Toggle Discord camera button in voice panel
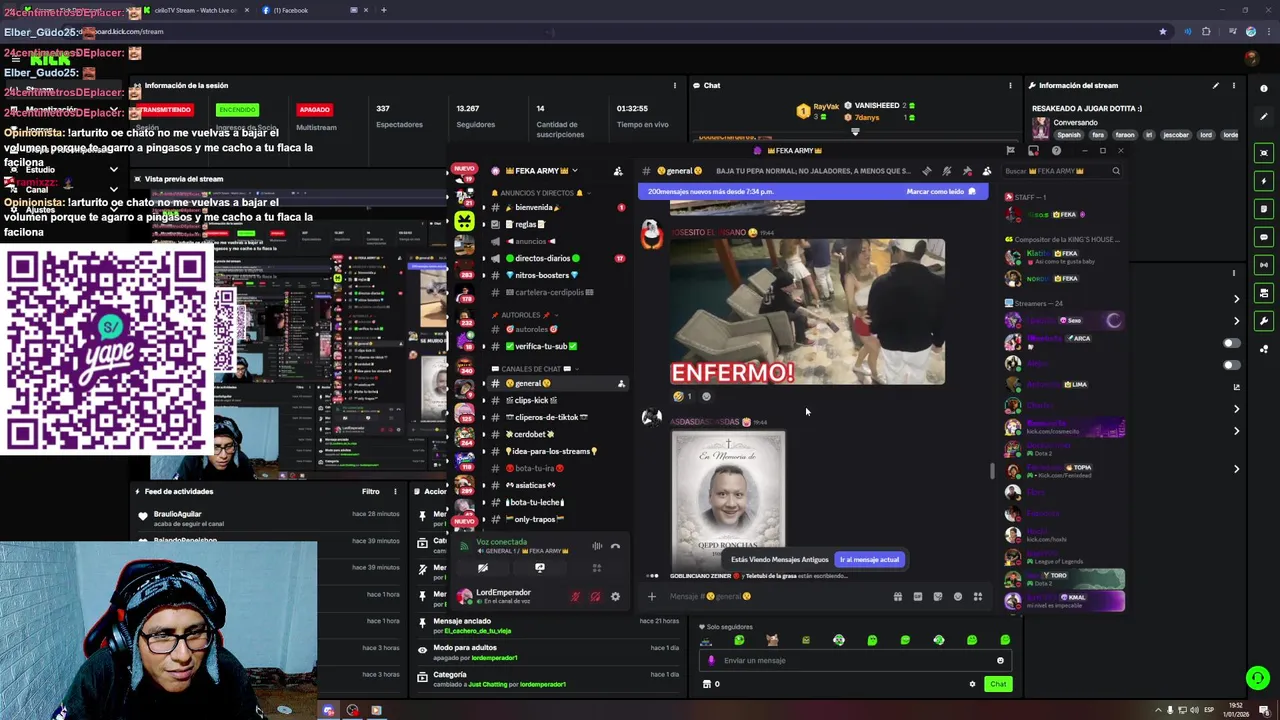The image size is (1280, 720). pyautogui.click(x=483, y=568)
